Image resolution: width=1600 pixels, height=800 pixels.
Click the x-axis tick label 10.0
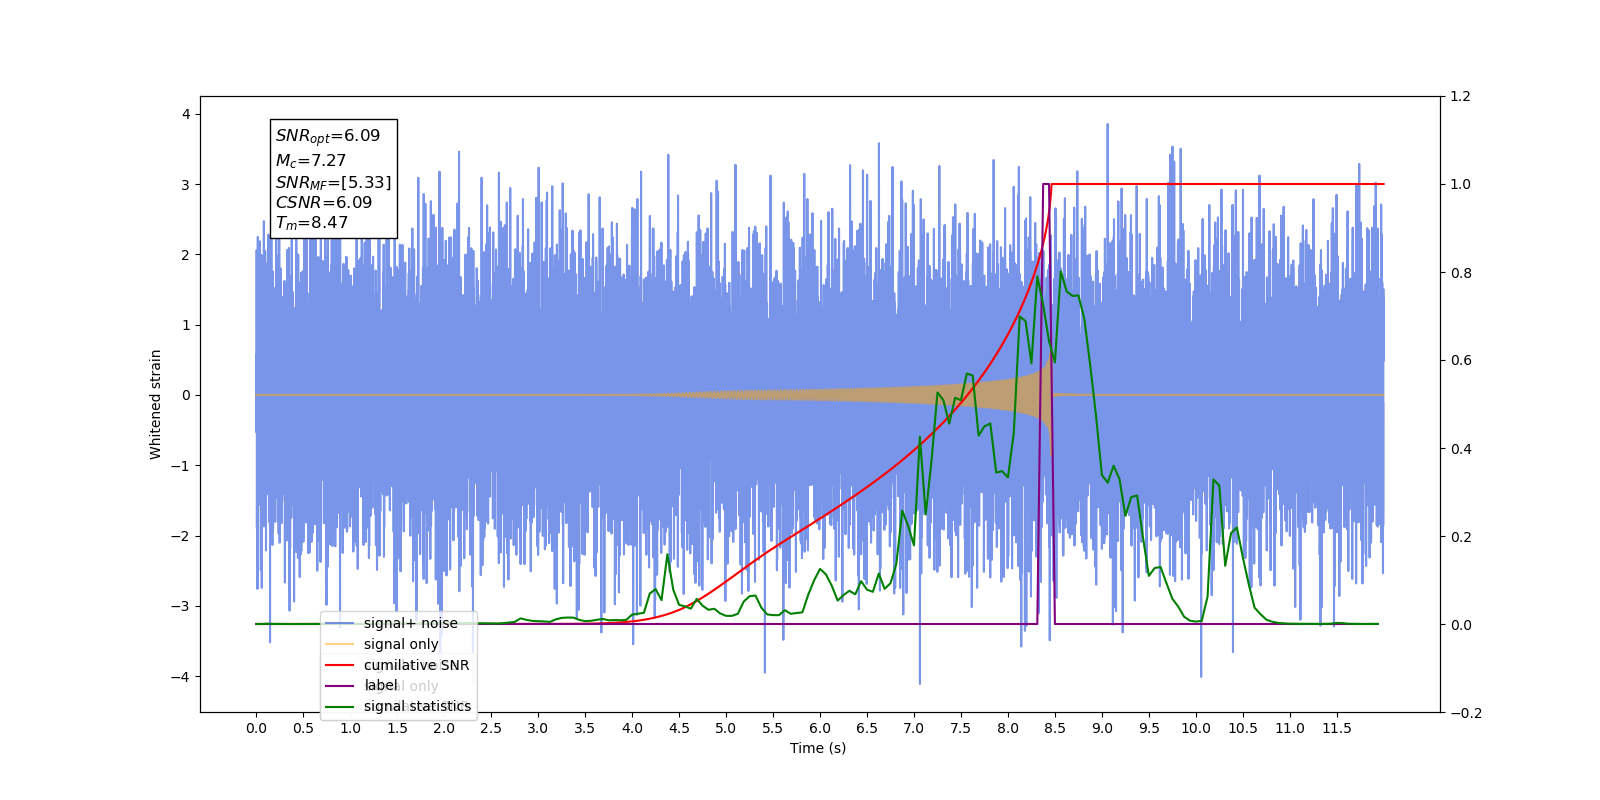(1196, 728)
